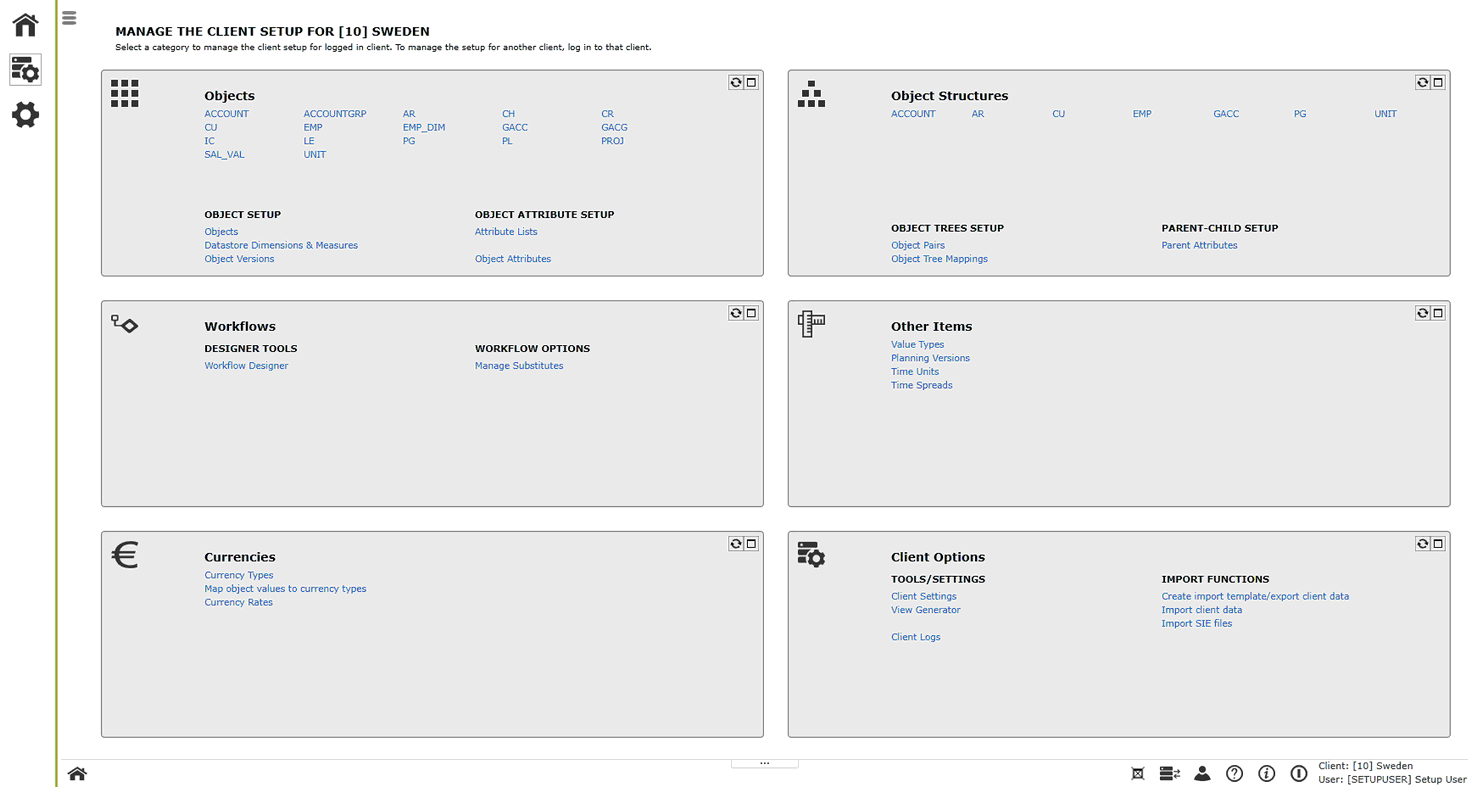Click the data transfer icon in the status bar
This screenshot has height=793, width=1472.
pyautogui.click(x=1169, y=773)
